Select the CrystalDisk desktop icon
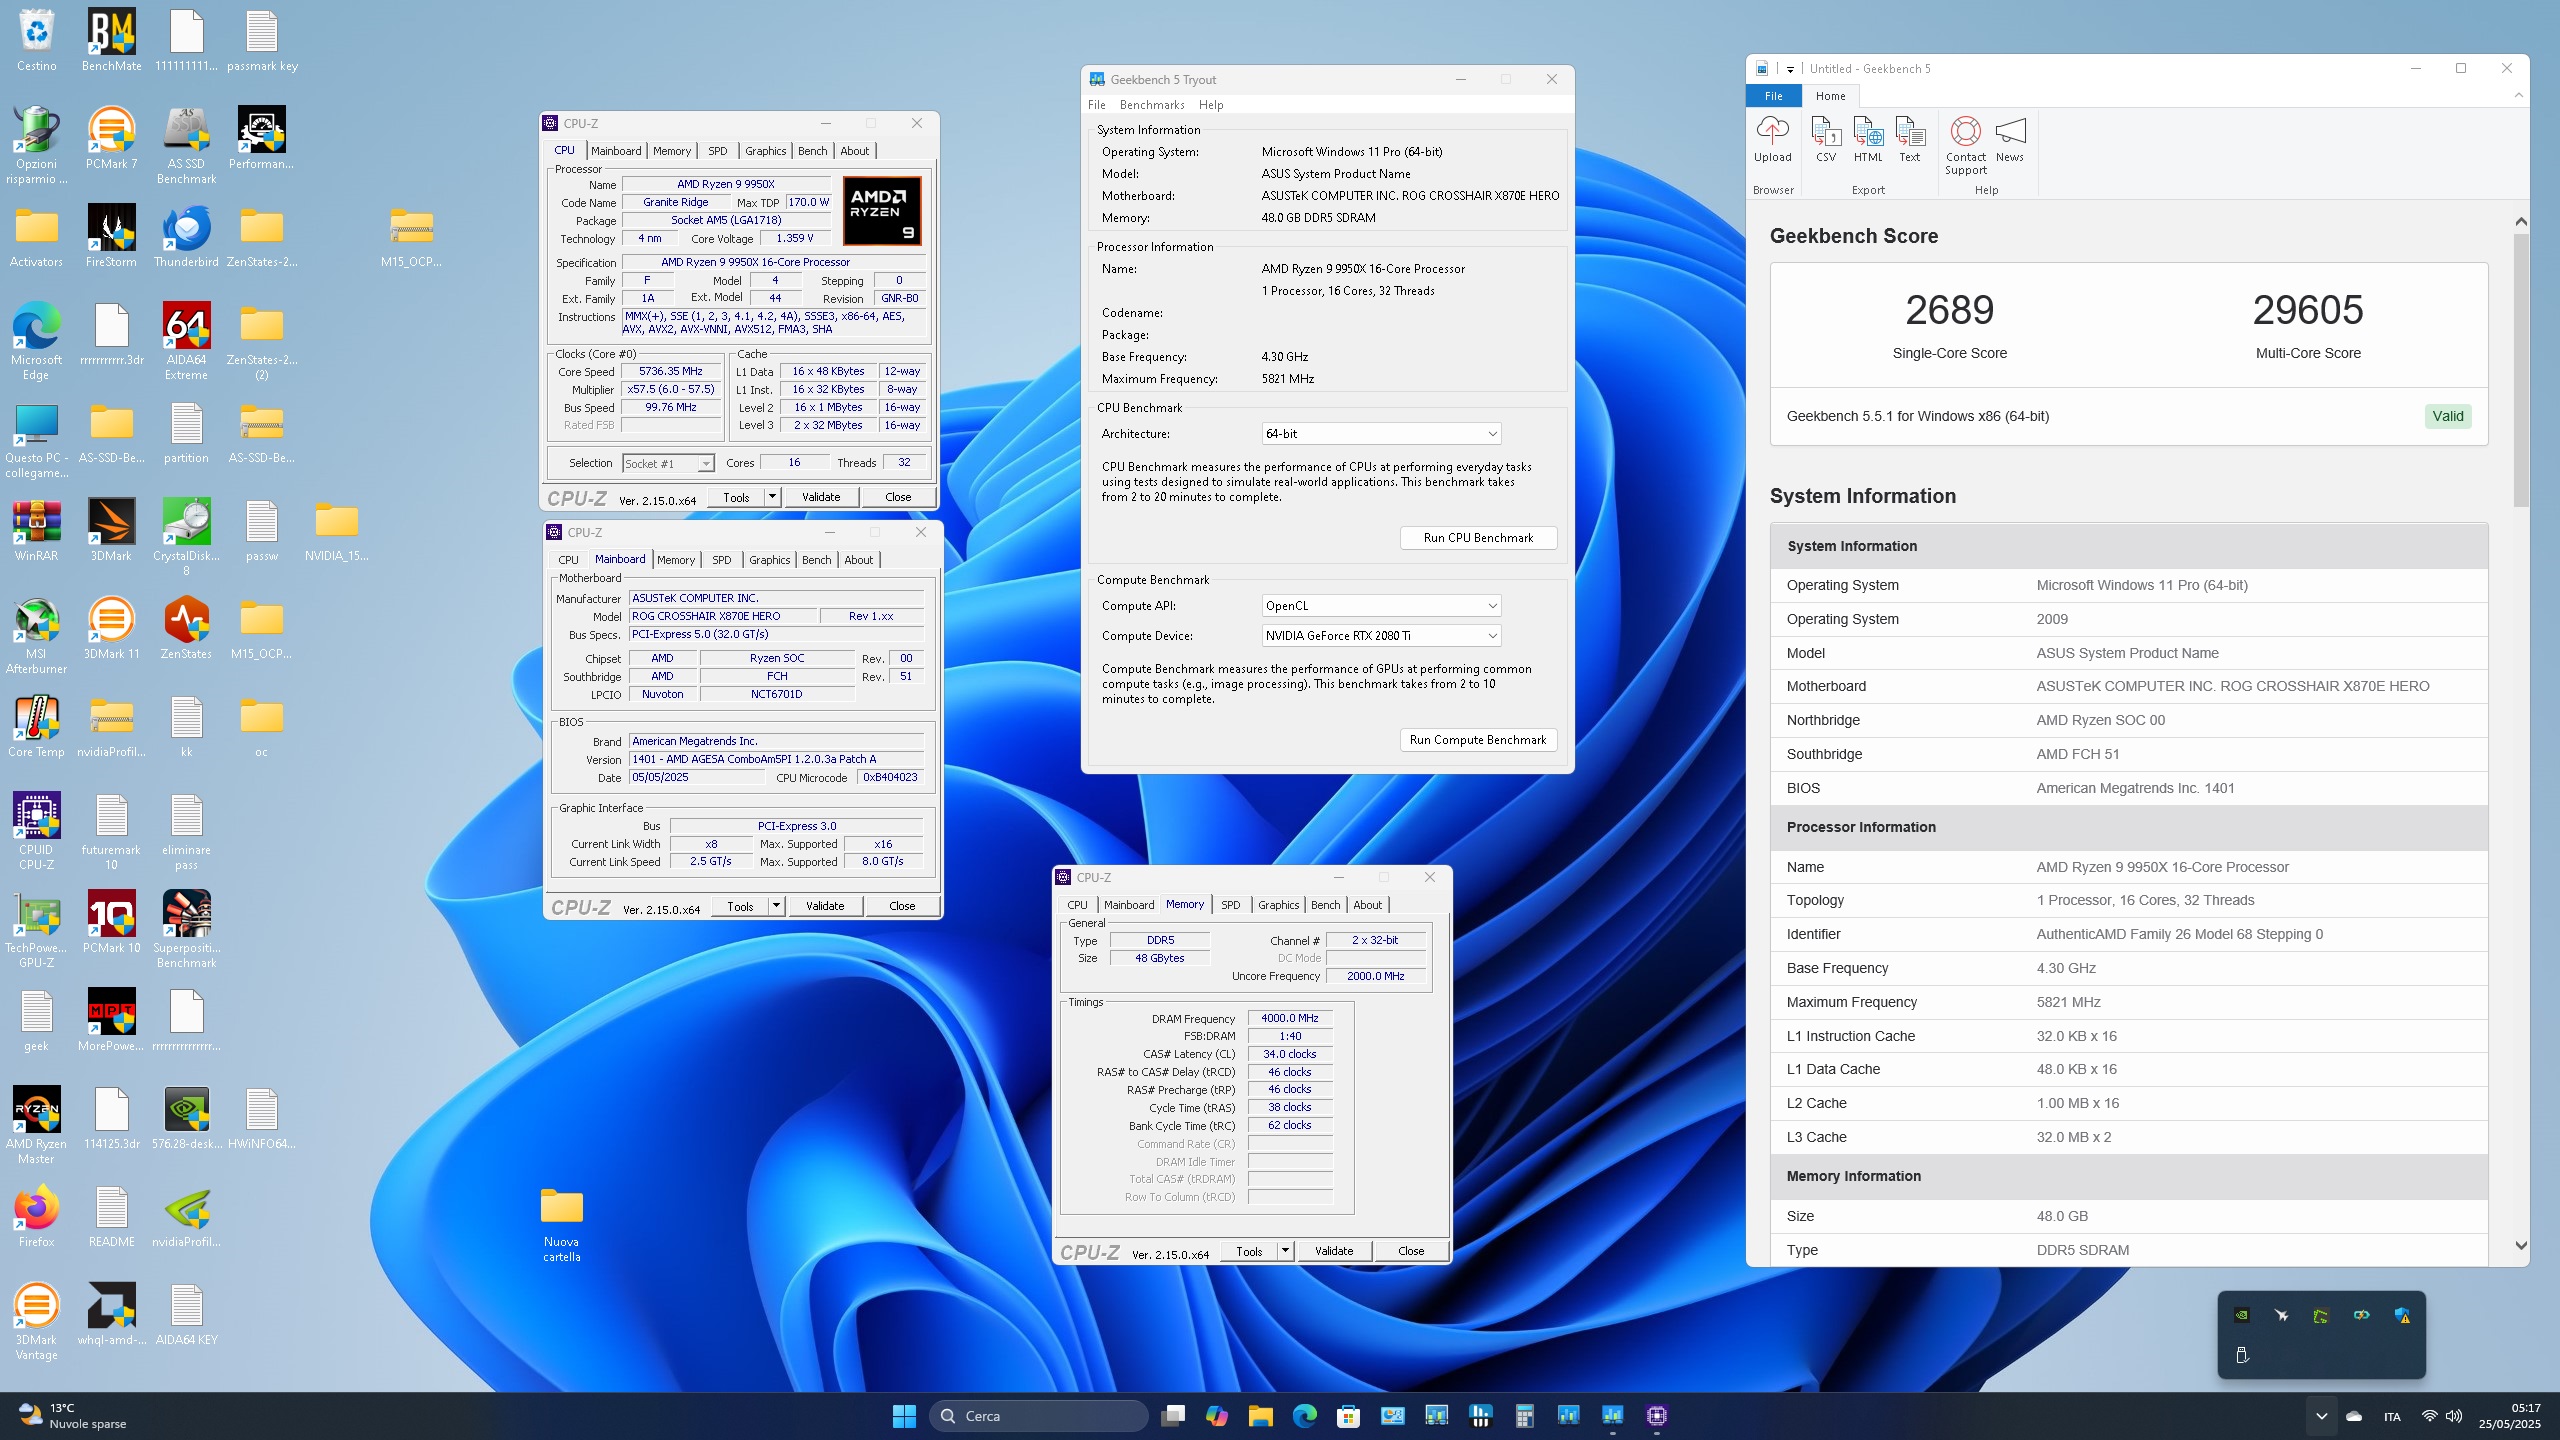The width and height of the screenshot is (2560, 1440). pos(186,538)
